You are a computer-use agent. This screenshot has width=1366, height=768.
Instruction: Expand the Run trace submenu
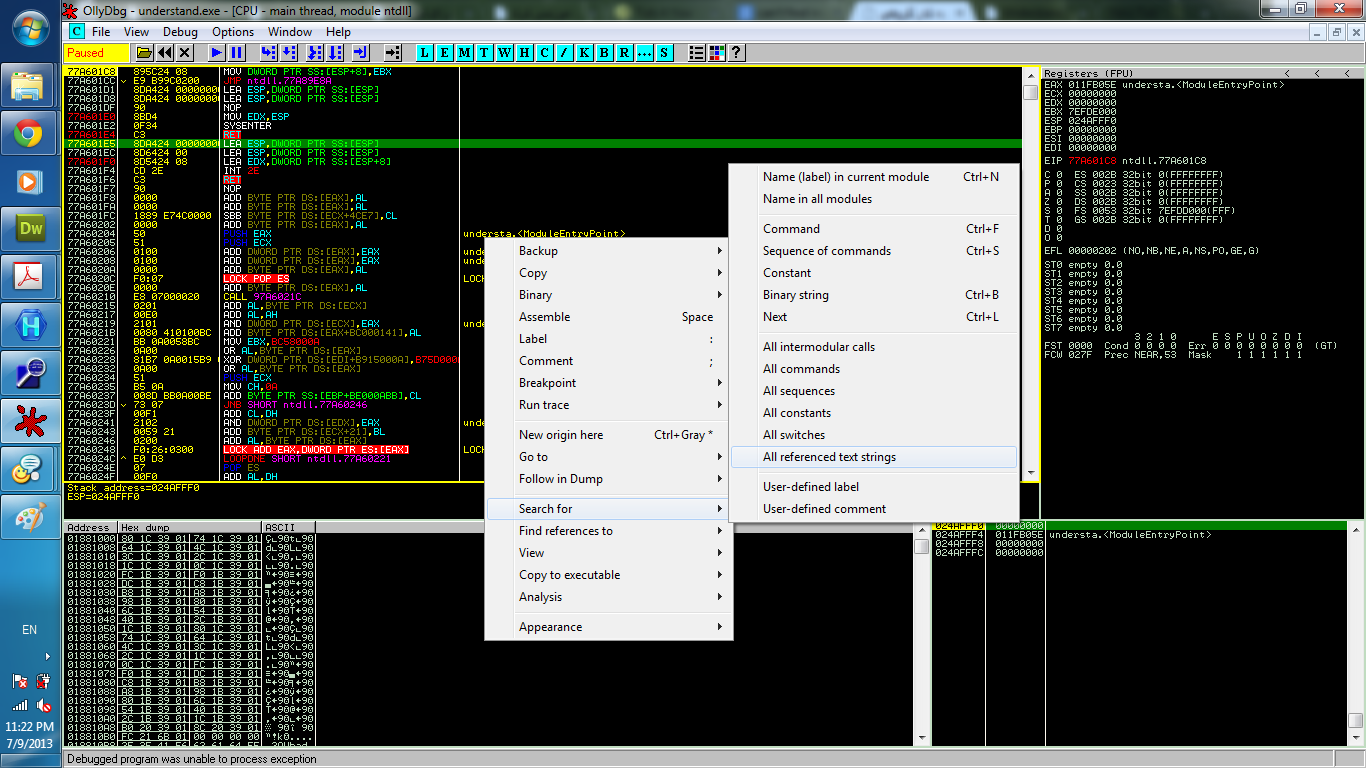tap(609, 405)
